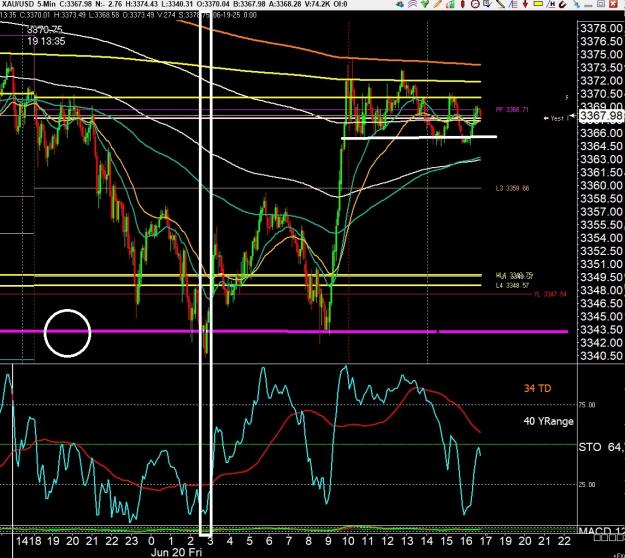Screen dimensions: 625x558
Task: Click the 3343.50 price axis label
Action: [601, 330]
